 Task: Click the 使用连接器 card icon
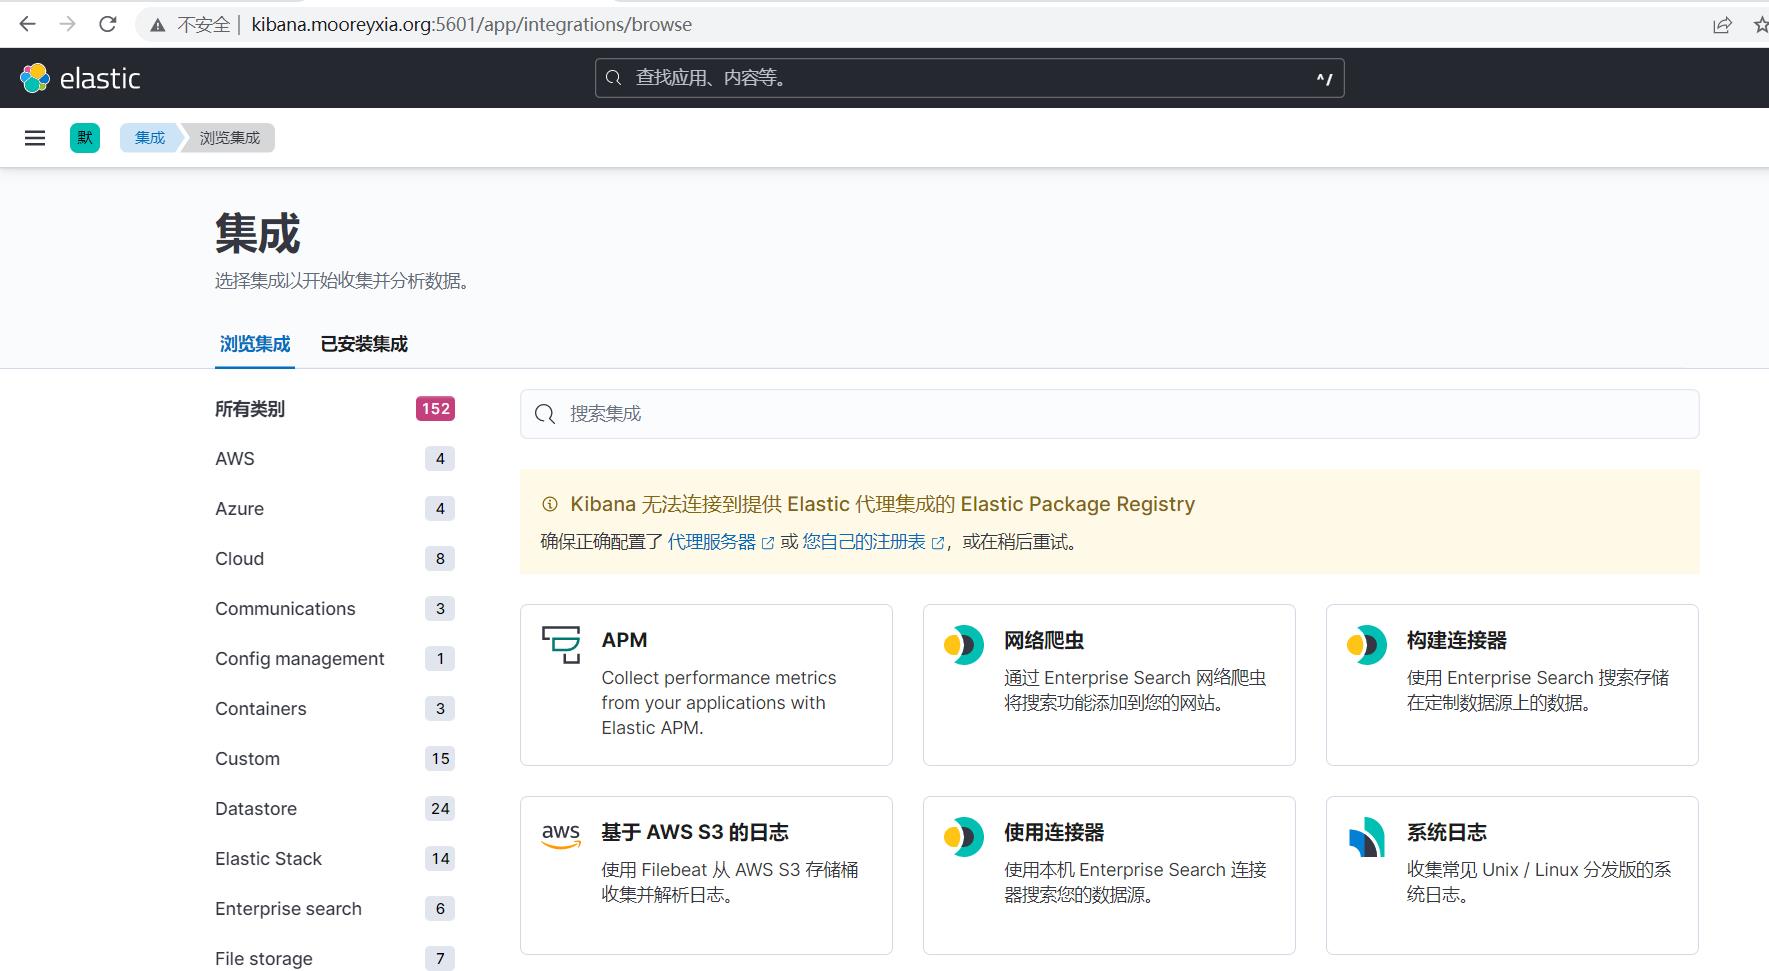pos(964,837)
